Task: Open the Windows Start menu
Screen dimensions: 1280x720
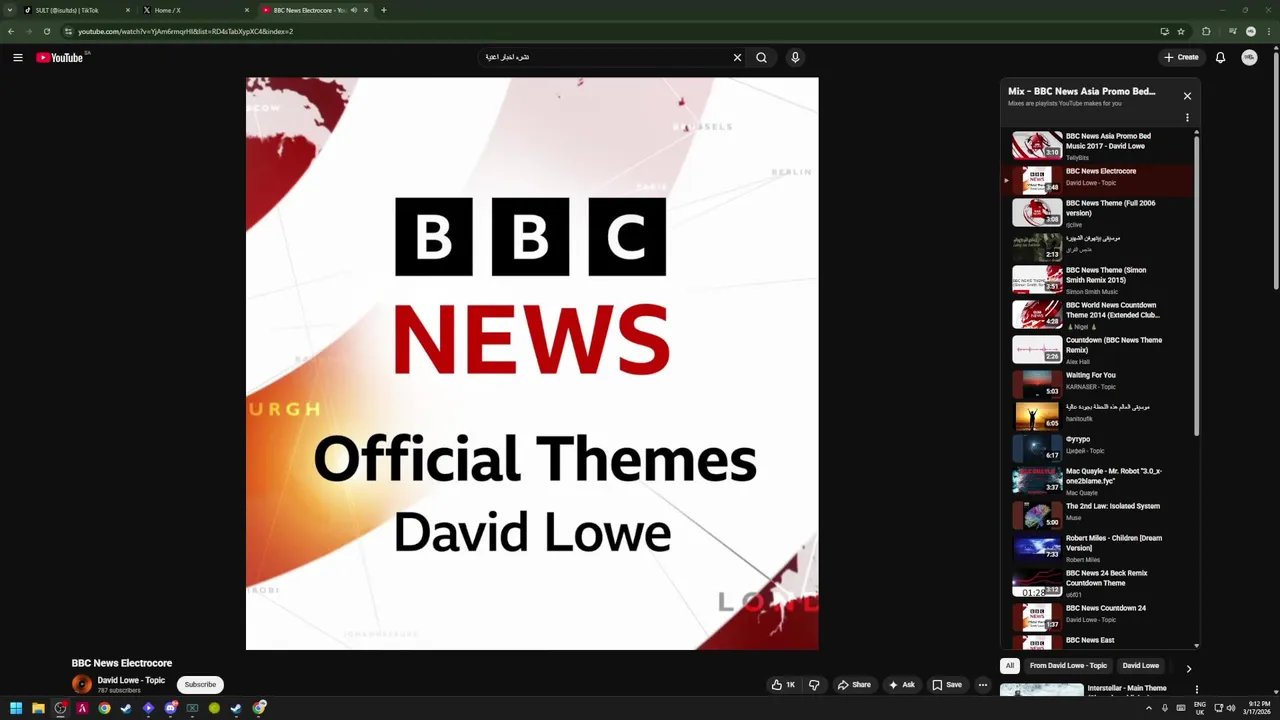Action: [16, 708]
